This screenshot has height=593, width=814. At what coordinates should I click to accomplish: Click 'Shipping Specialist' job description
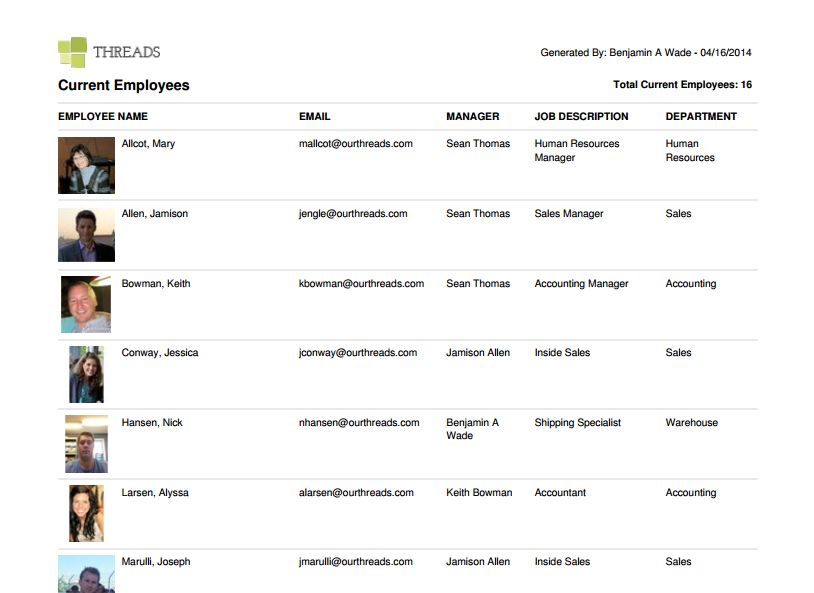tap(578, 423)
